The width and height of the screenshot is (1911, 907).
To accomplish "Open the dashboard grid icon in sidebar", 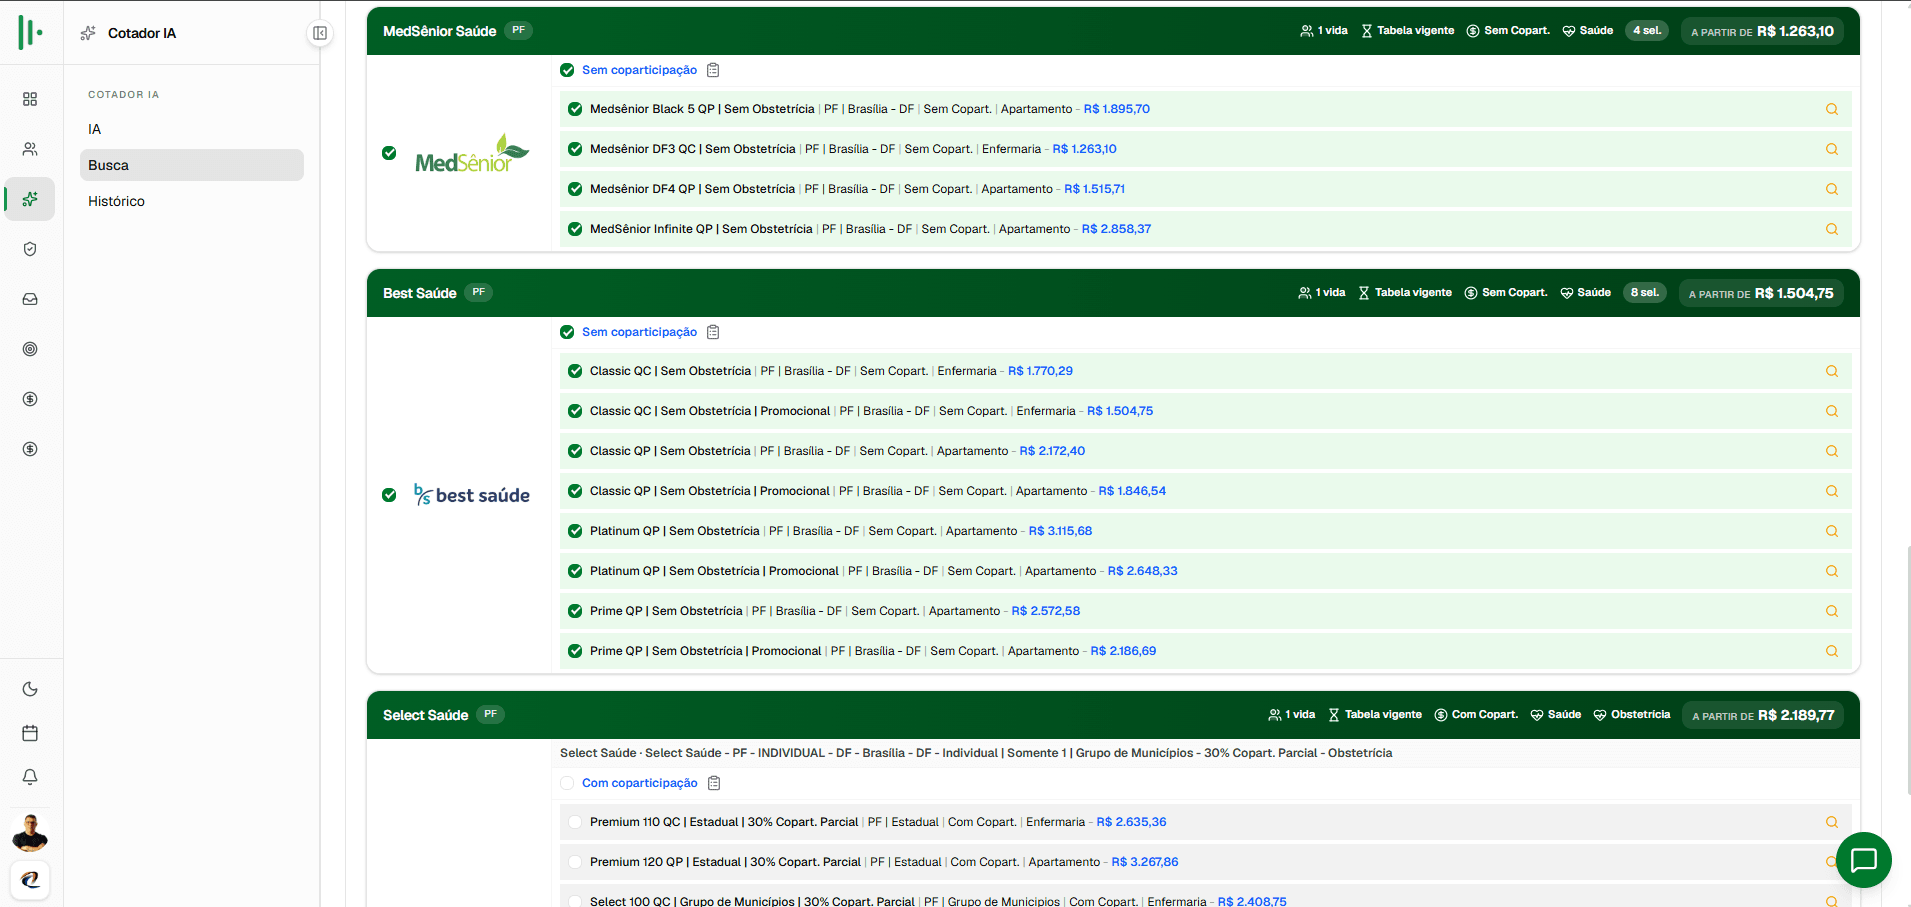I will (x=30, y=99).
